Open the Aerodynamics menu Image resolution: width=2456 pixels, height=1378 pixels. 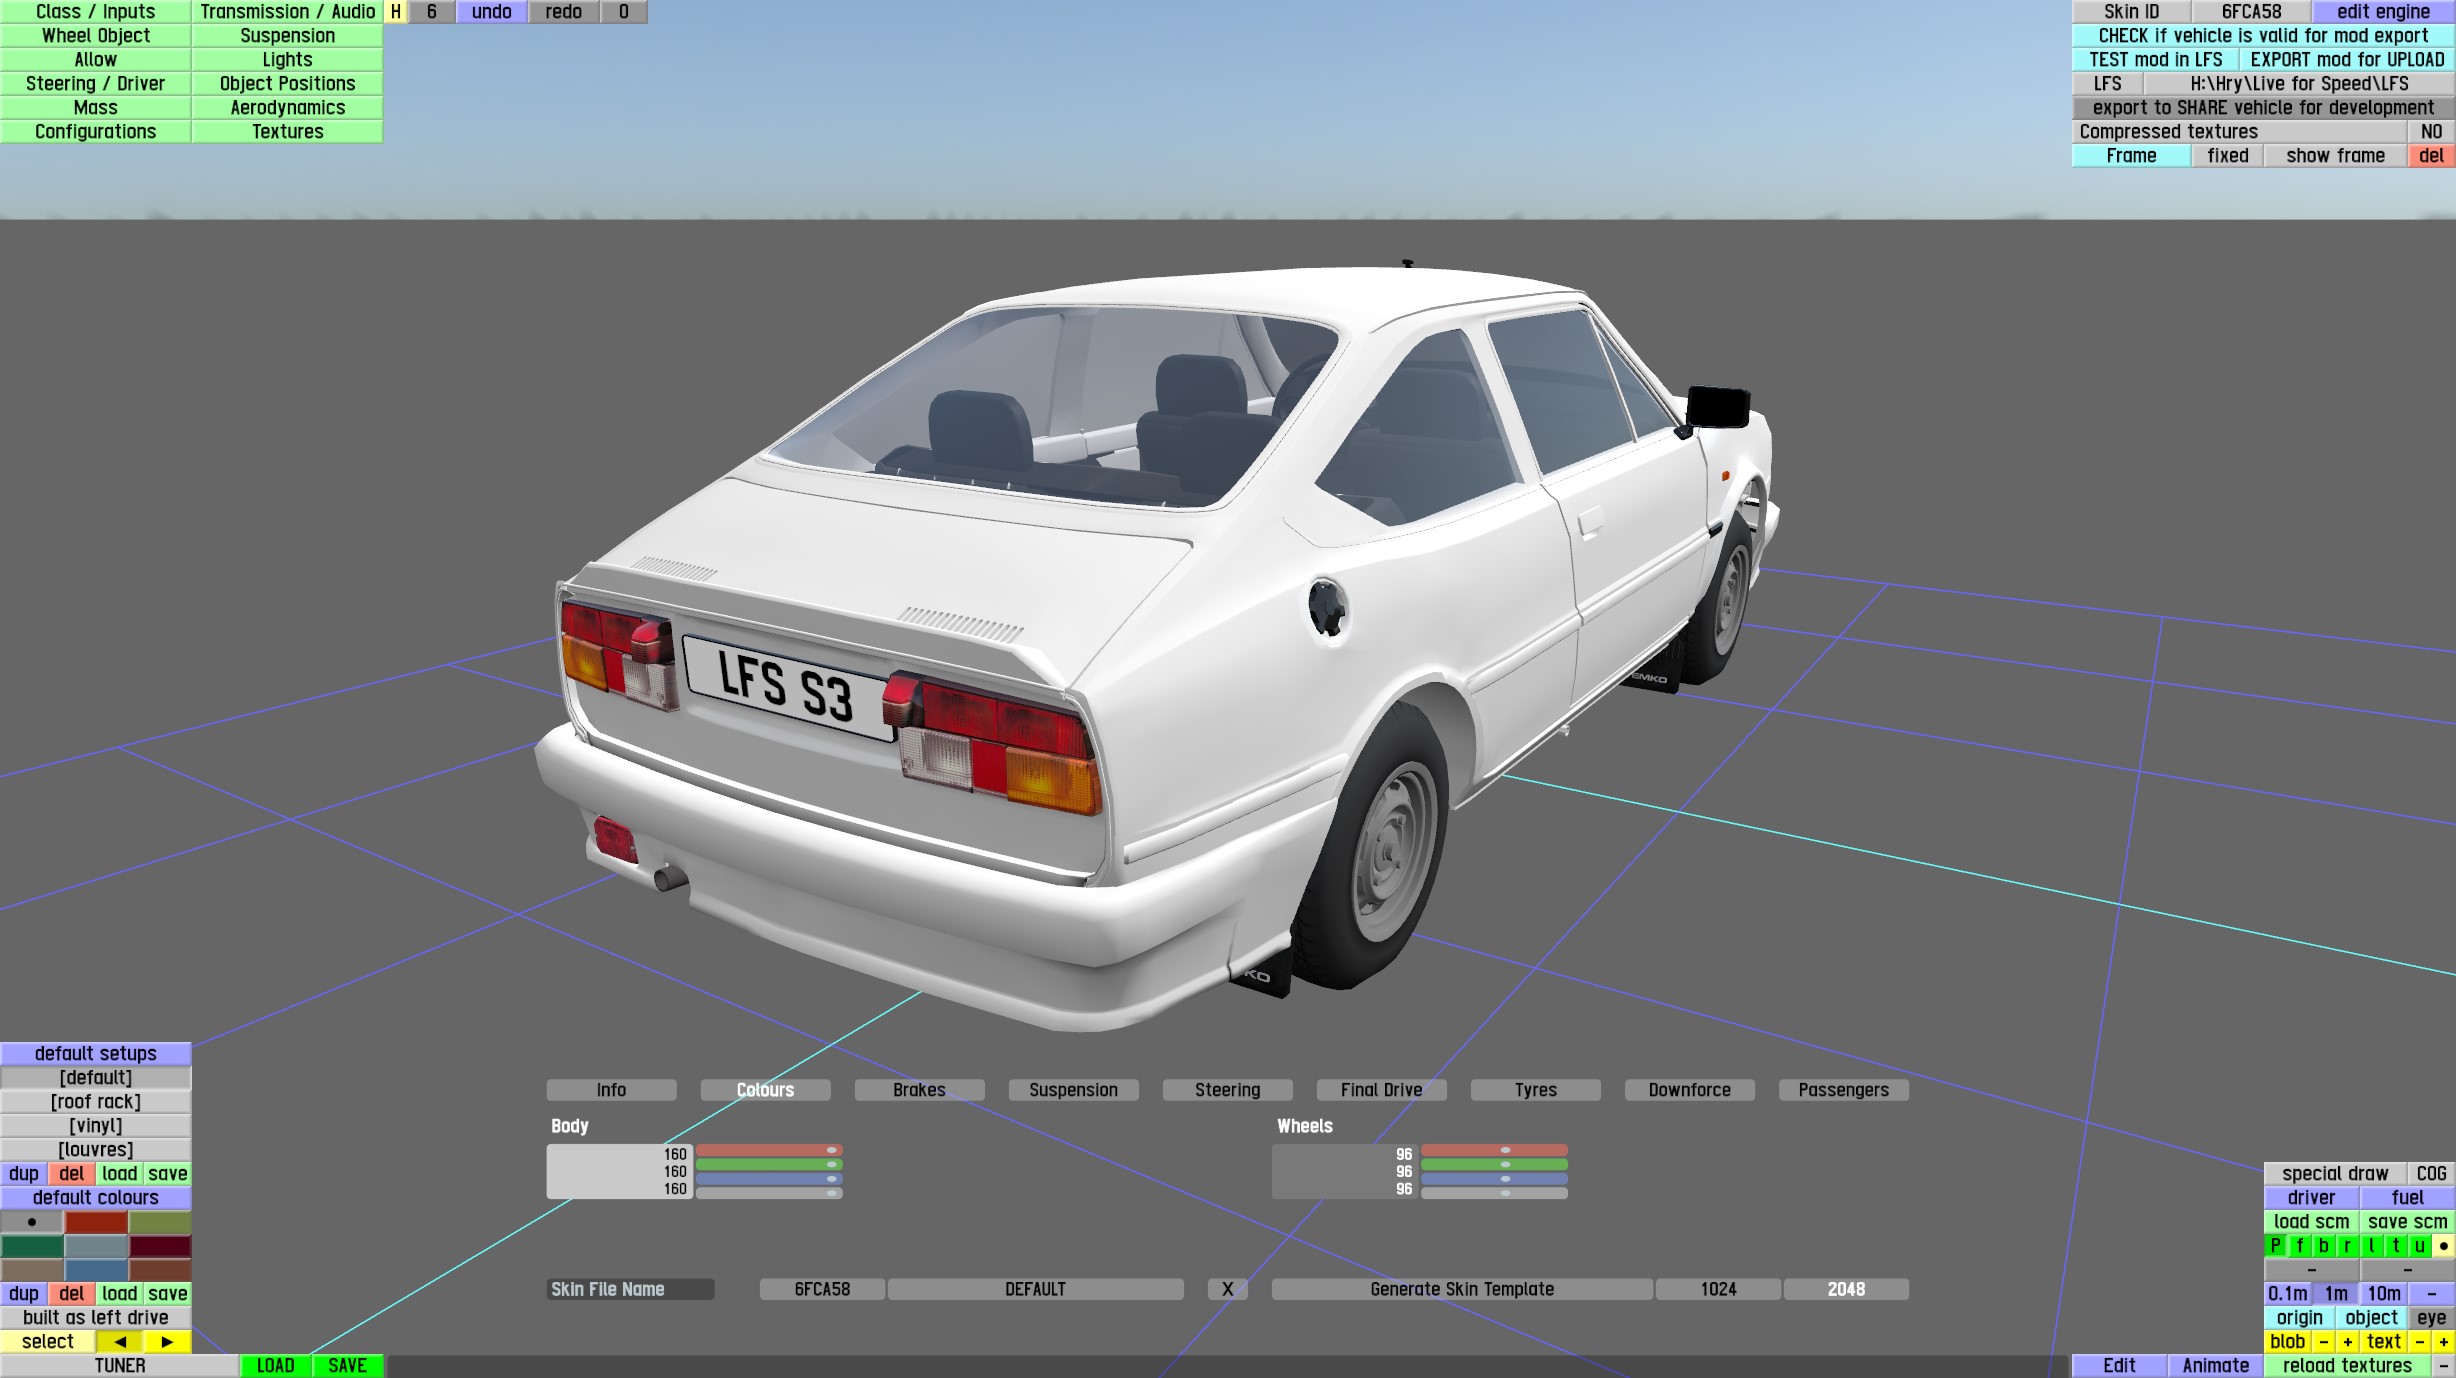point(288,108)
